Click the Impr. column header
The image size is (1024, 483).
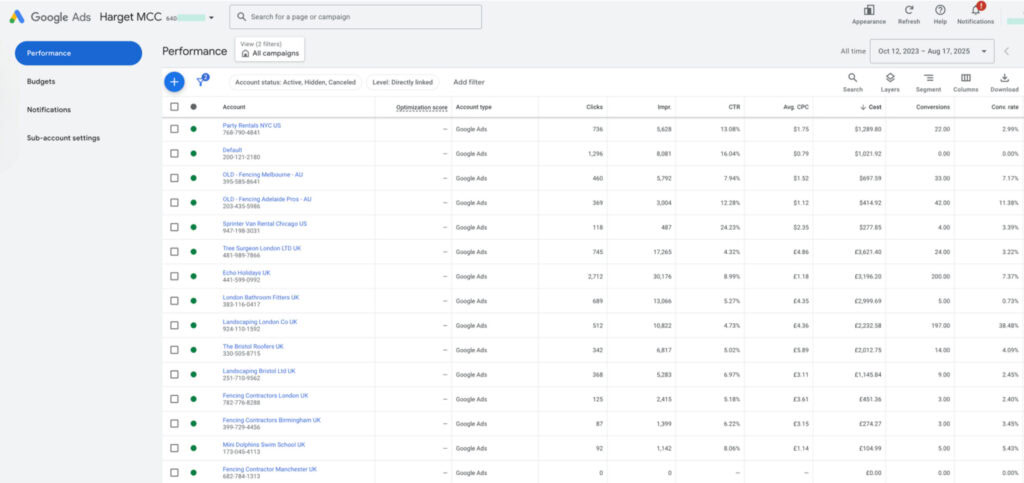pos(664,107)
